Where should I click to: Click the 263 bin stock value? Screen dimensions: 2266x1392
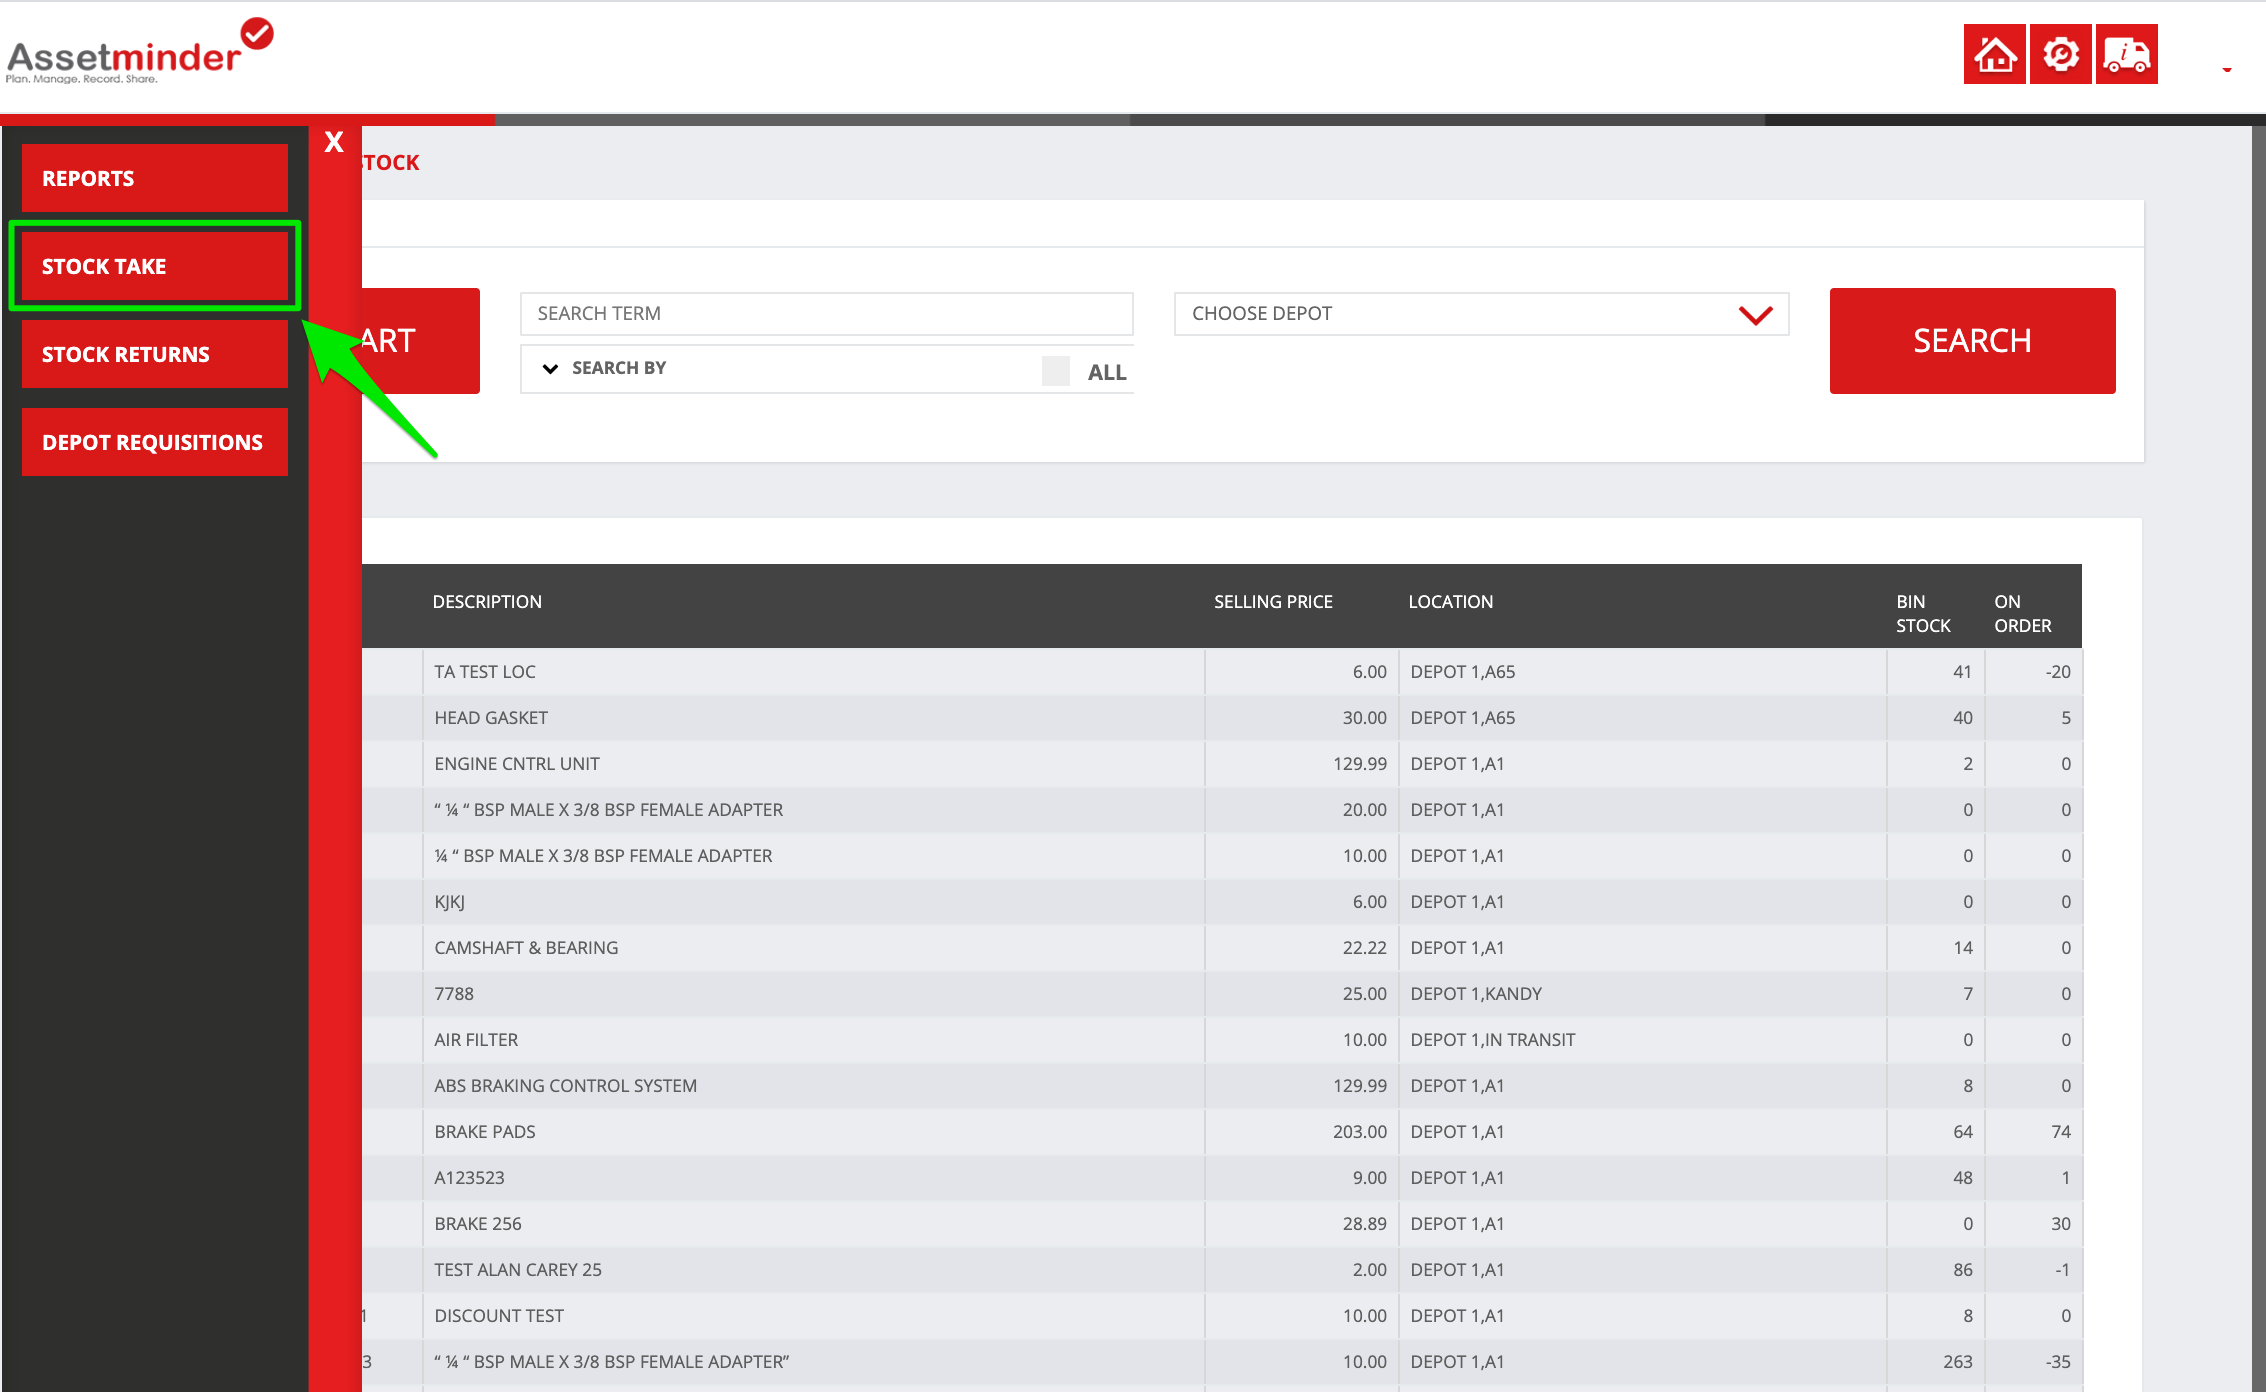[1957, 1362]
